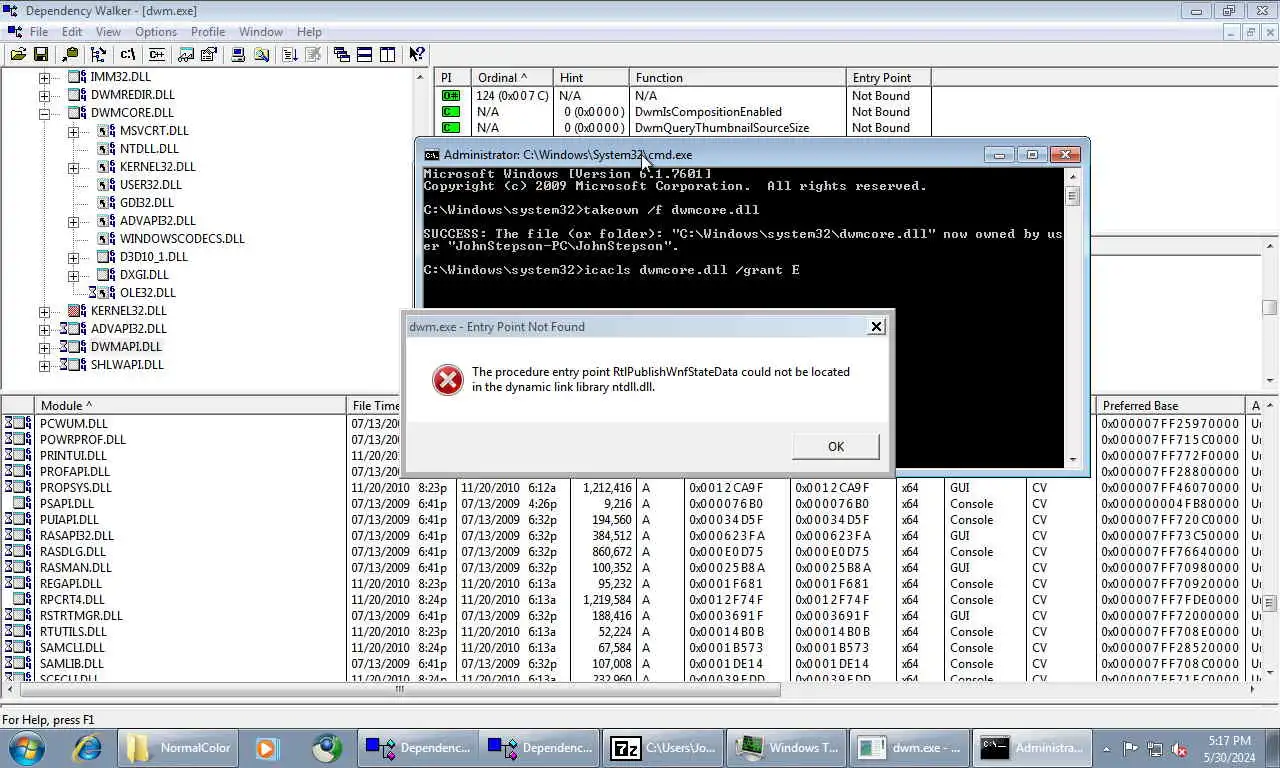
Task: Expand the D3D10_1.DLL tree node
Action: coord(73,257)
